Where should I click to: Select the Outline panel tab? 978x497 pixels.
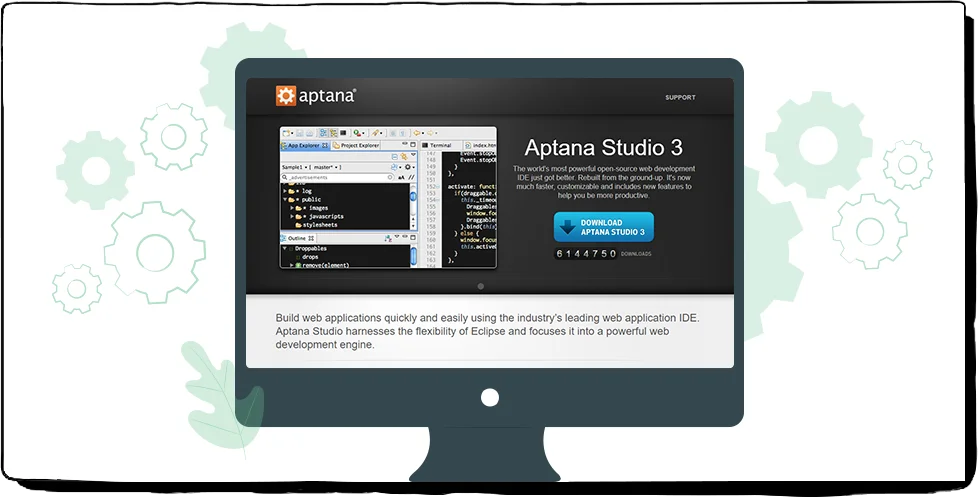(297, 238)
